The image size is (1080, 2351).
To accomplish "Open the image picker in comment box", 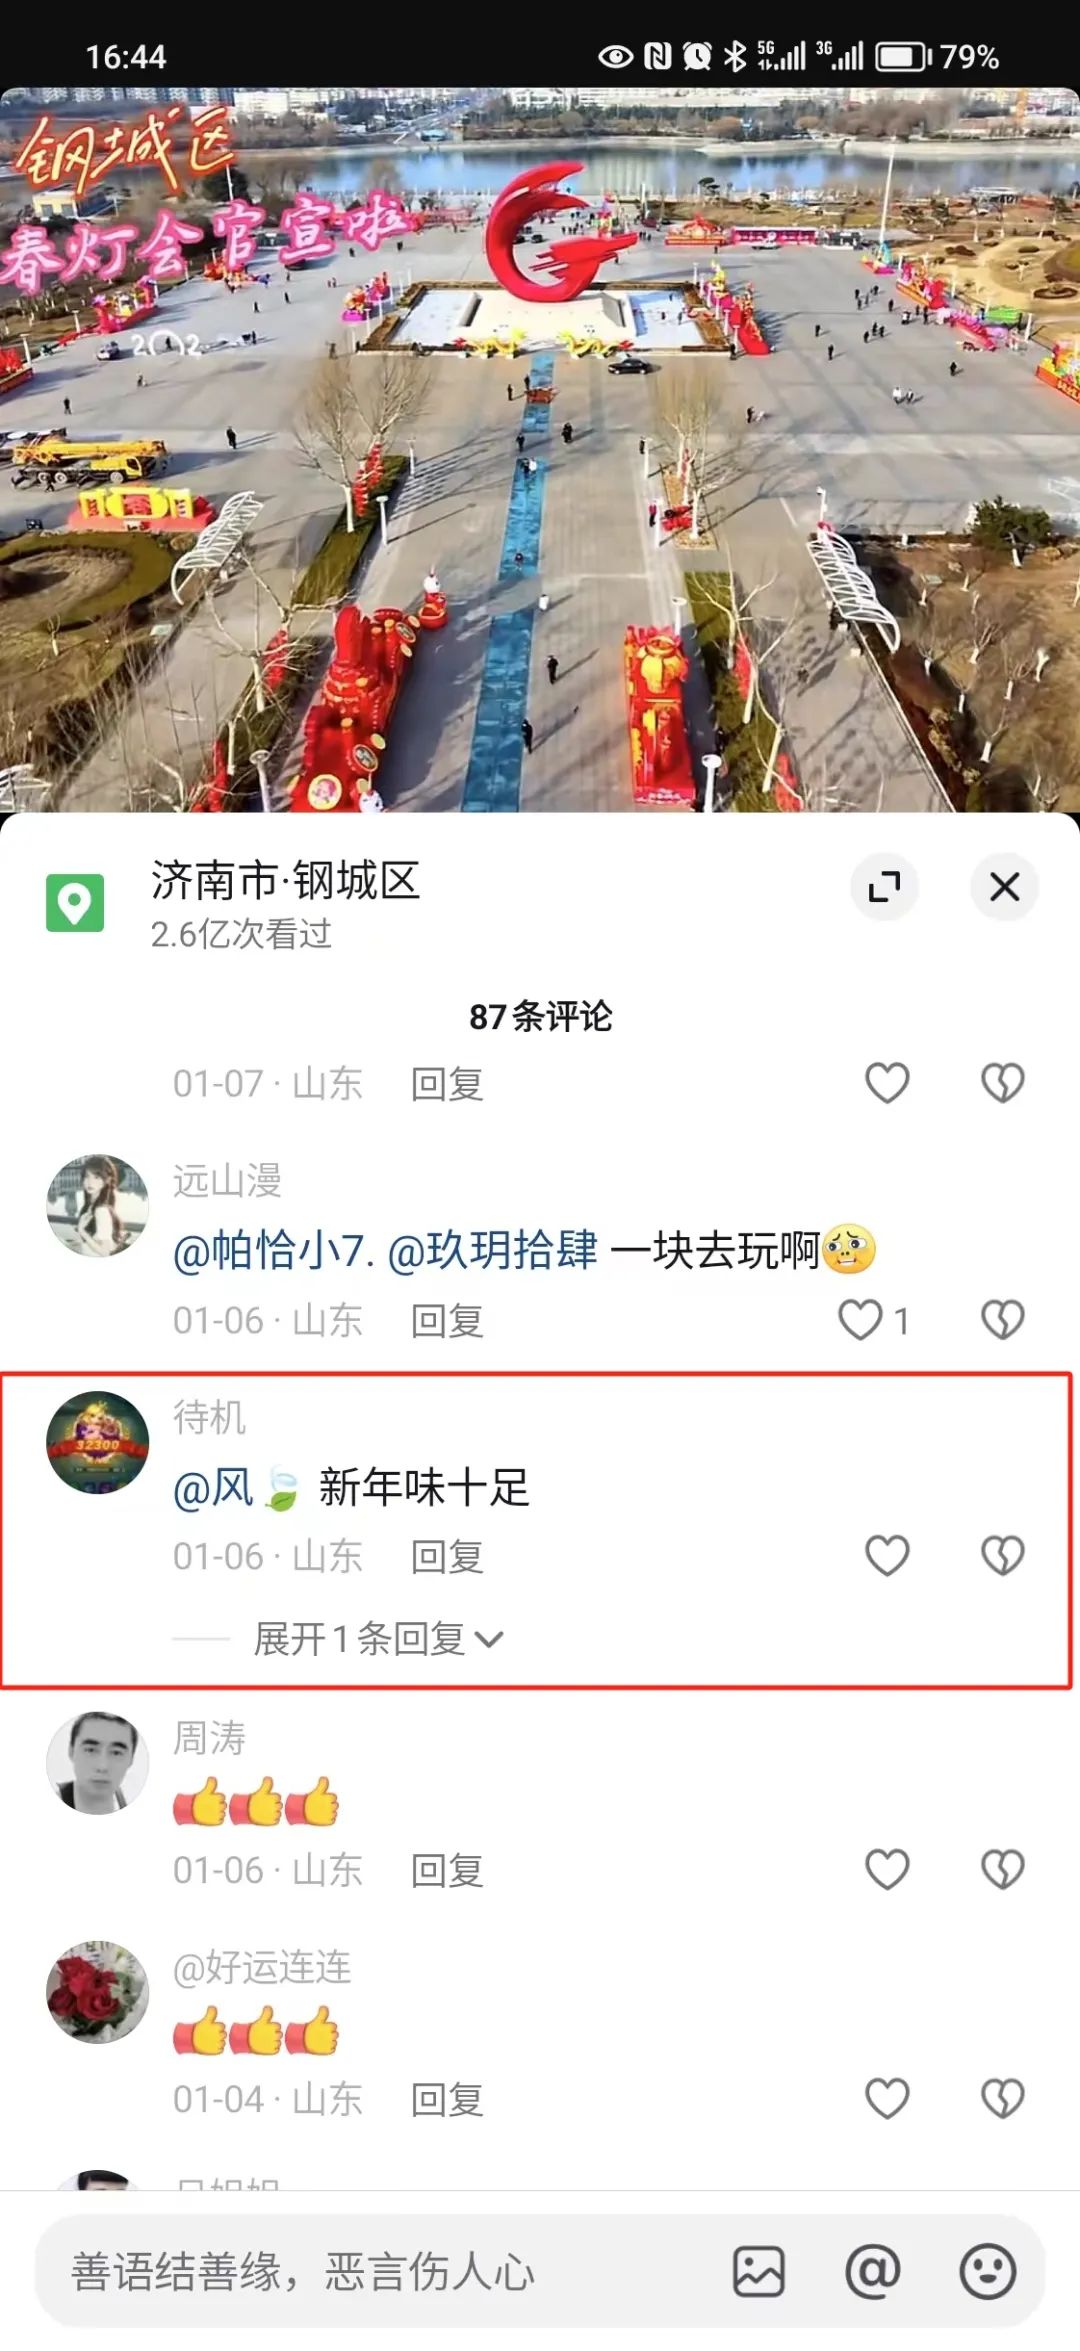I will 759,2271.
